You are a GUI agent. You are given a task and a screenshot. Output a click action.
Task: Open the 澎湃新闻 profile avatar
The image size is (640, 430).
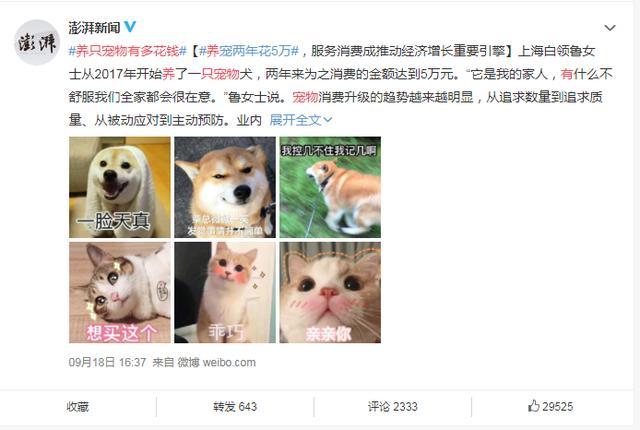click(37, 42)
